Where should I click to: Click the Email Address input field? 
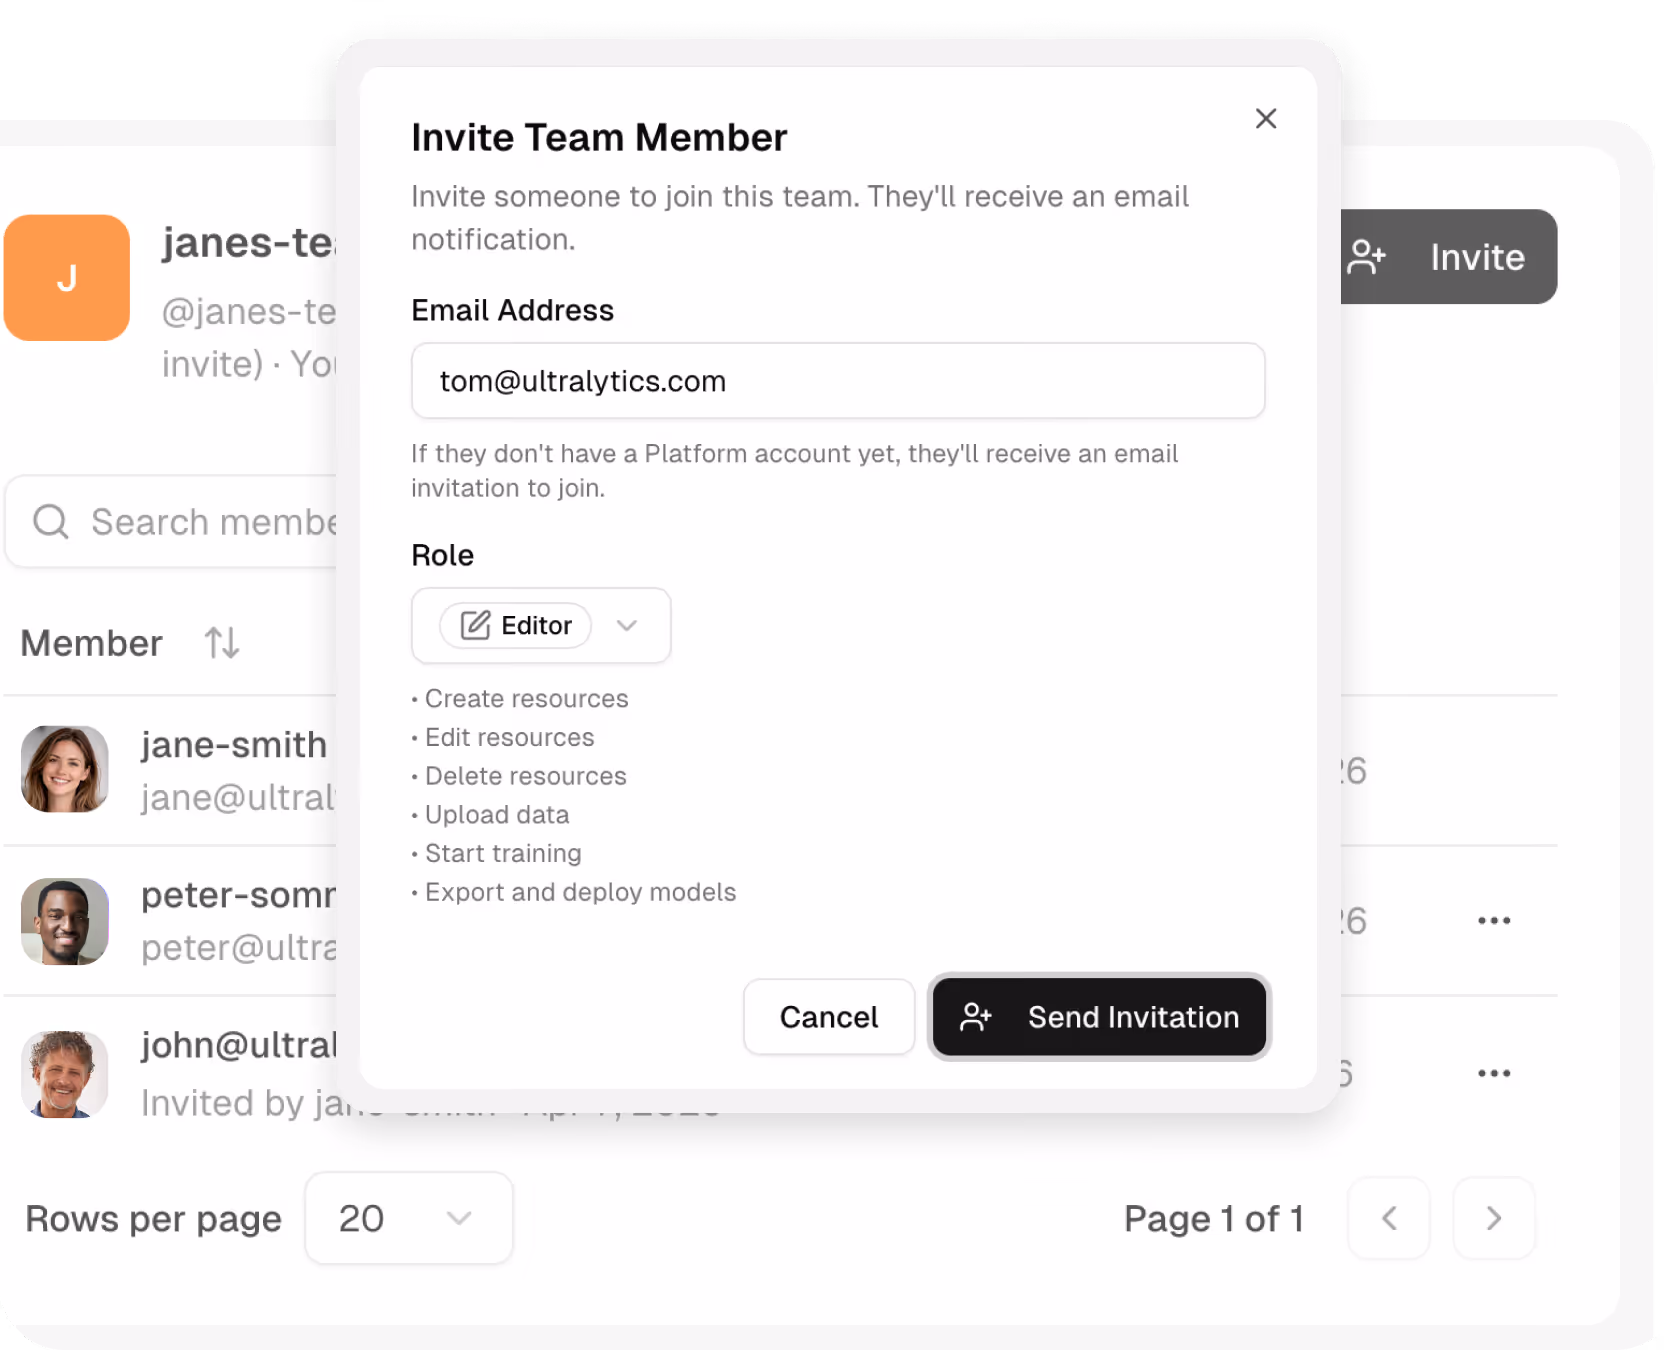point(838,381)
